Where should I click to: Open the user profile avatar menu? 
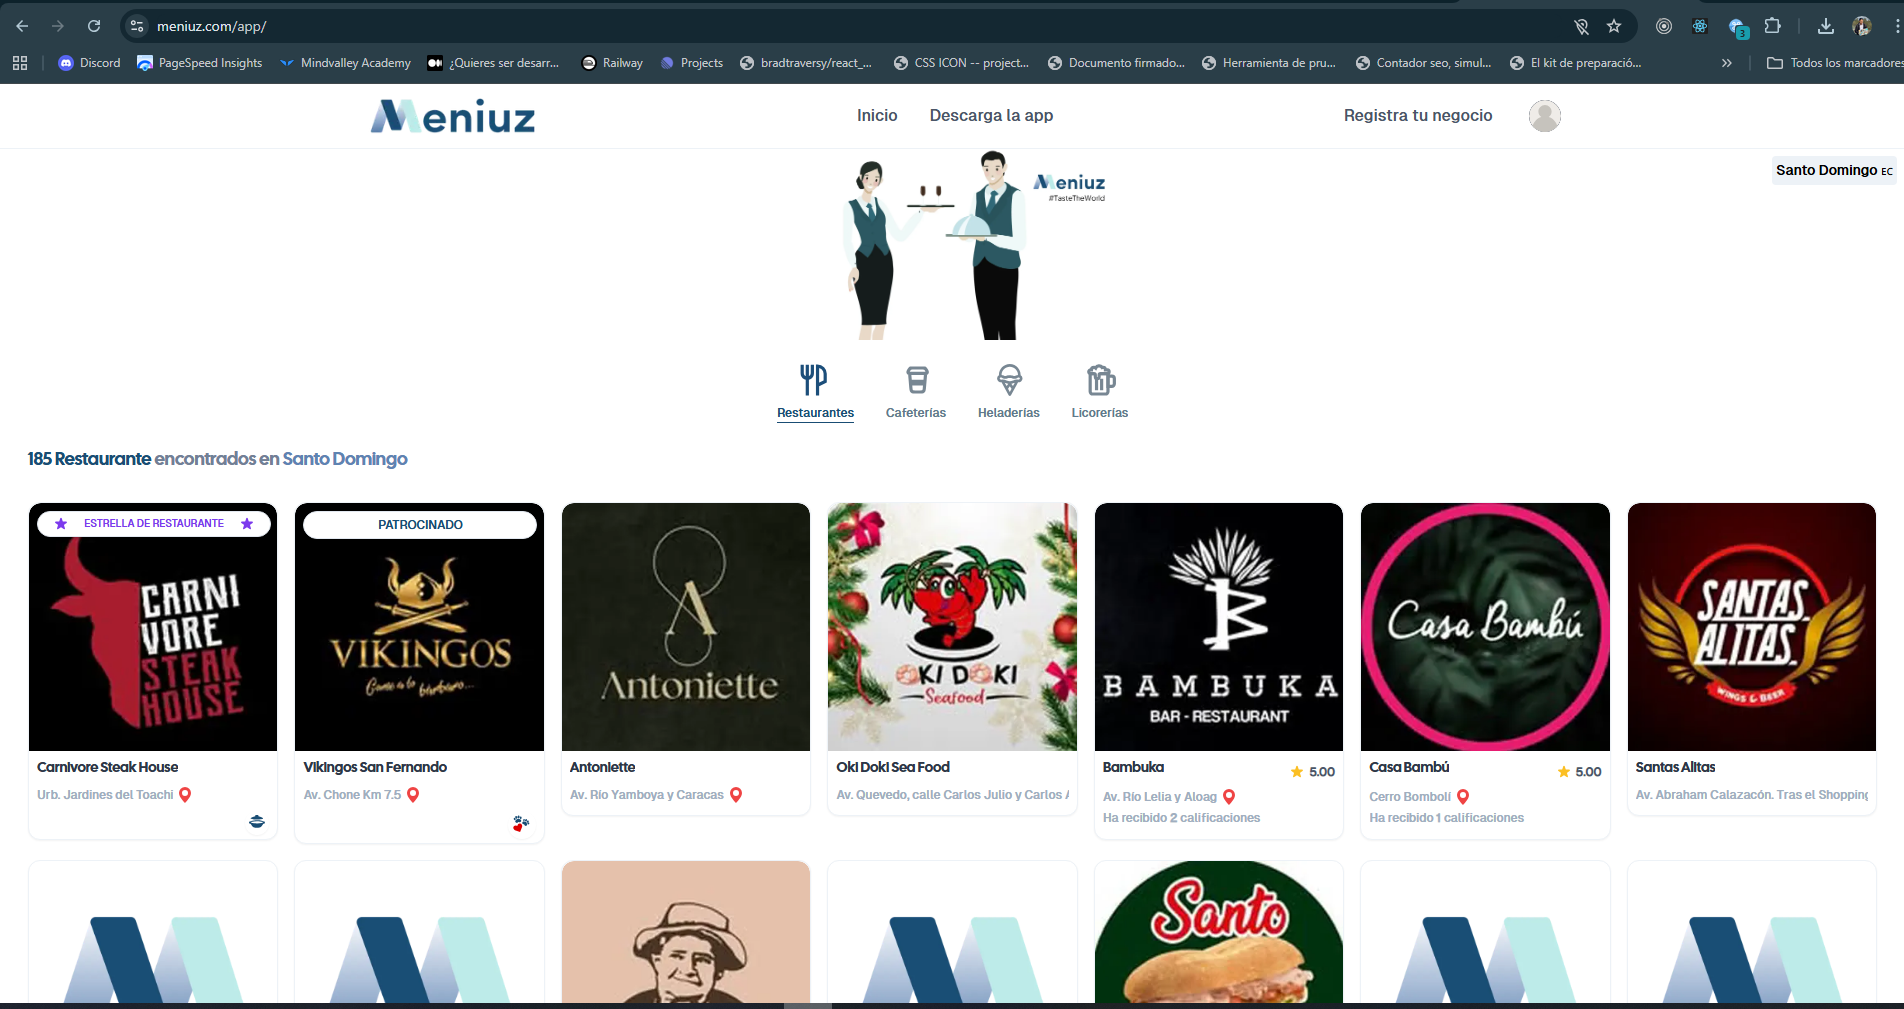(1544, 116)
